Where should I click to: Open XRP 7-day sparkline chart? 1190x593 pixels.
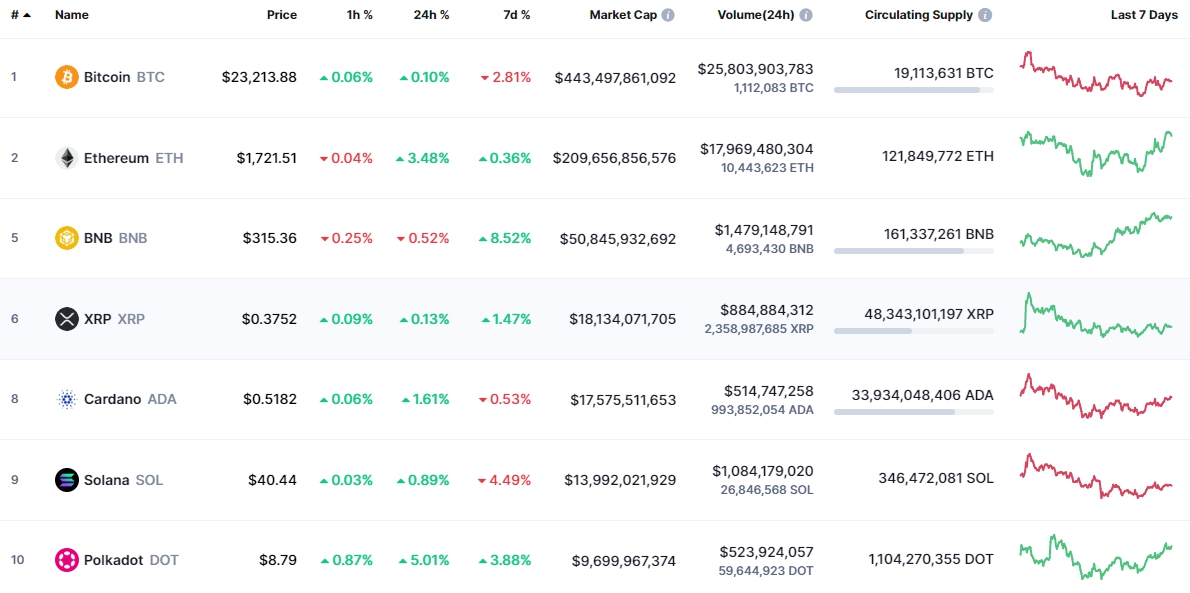pos(1096,315)
